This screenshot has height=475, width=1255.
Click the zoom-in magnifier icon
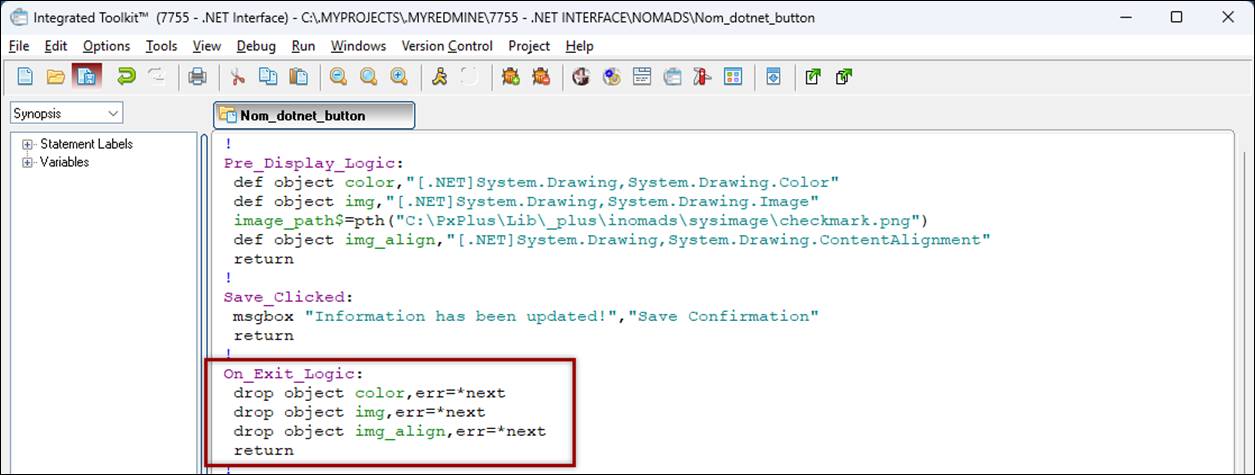399,76
